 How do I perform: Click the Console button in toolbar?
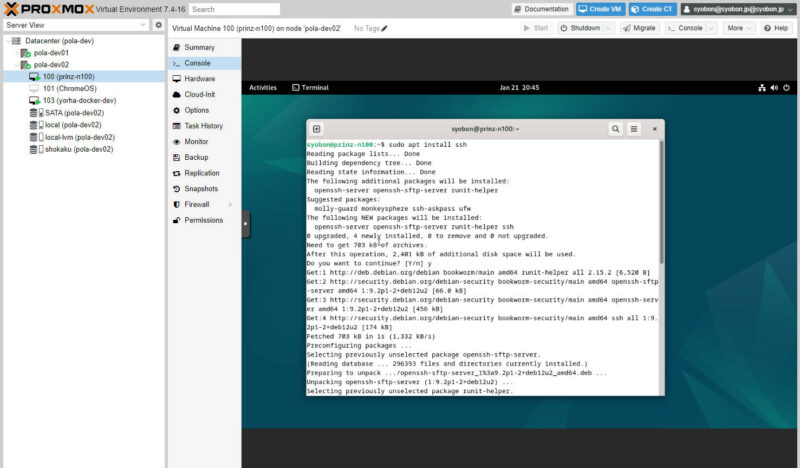(685, 28)
